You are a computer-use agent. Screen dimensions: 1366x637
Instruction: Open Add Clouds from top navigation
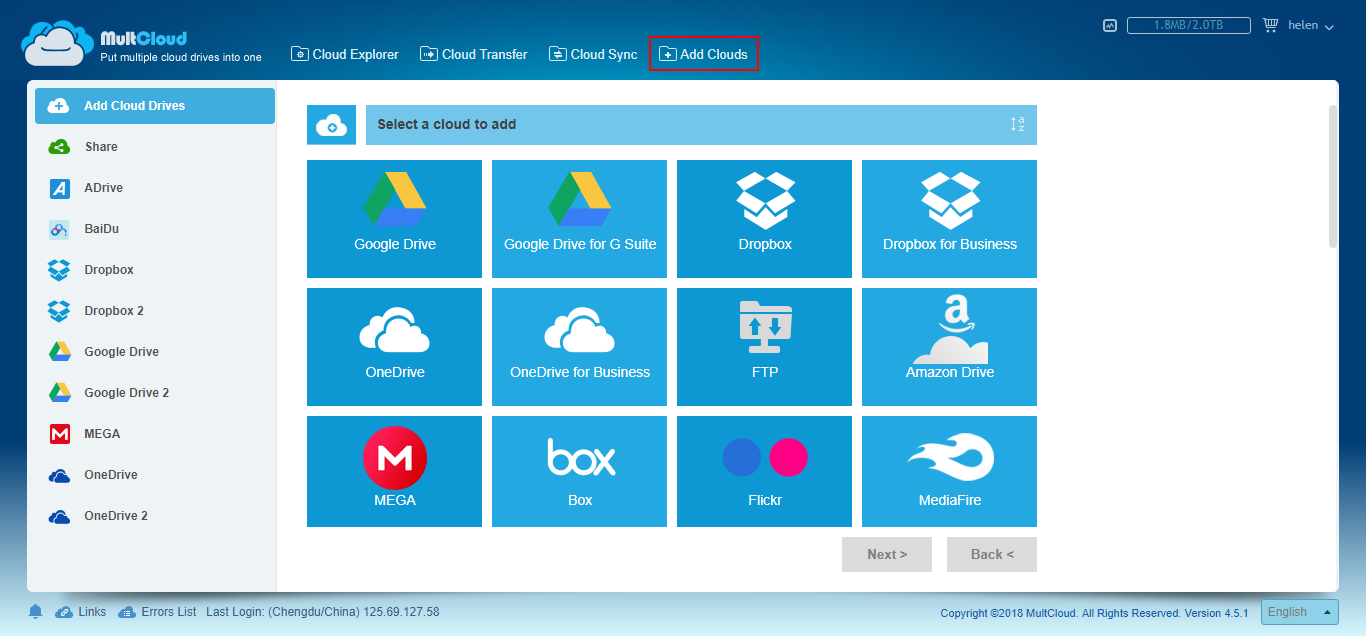coord(704,54)
